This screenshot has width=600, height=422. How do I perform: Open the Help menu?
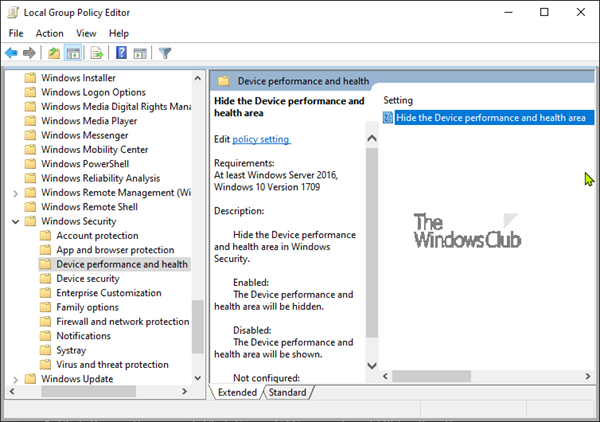[x=119, y=33]
